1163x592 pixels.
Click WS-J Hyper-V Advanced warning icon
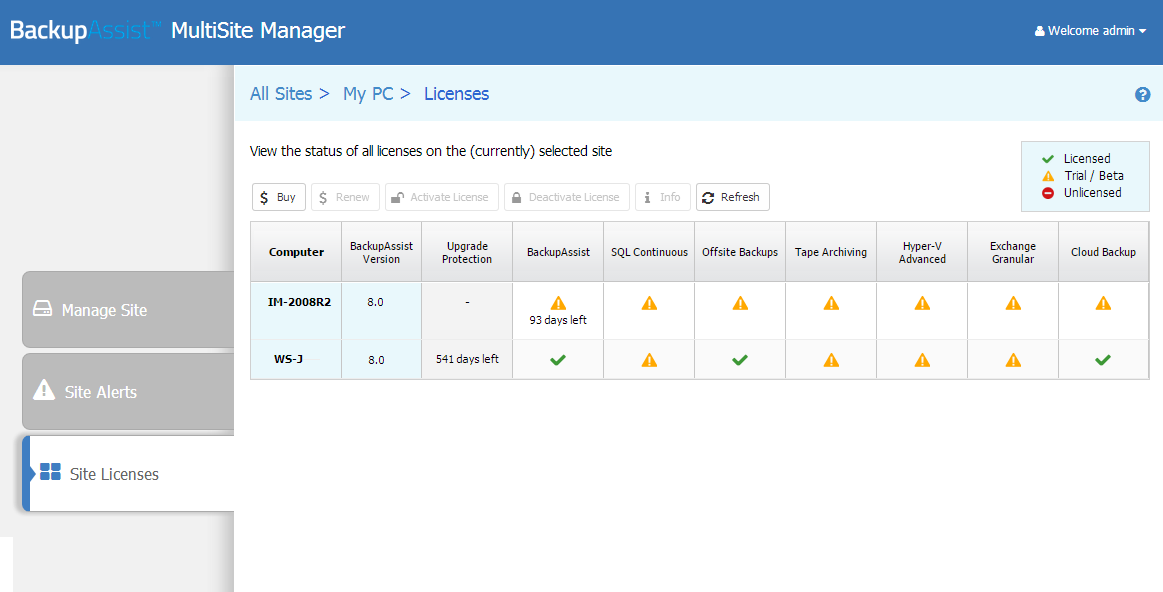coord(922,360)
